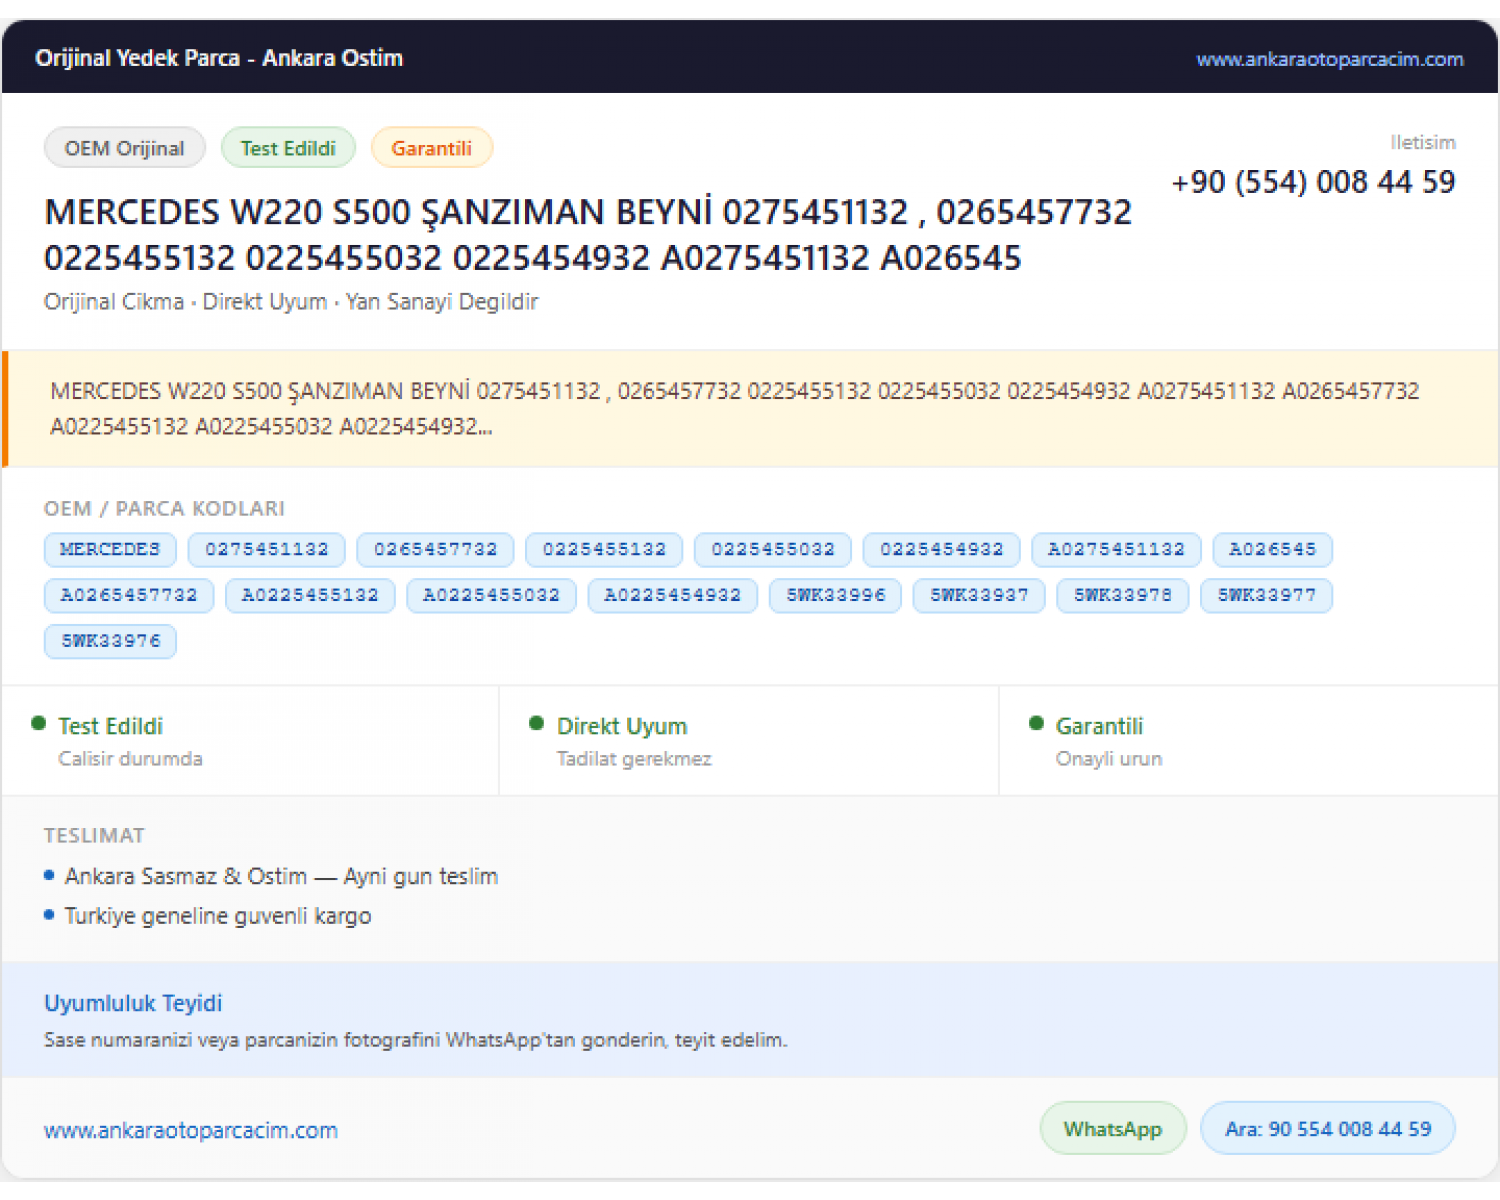Click the green dot beside Test Edildi
Screen dimensions: 1500x1200
click(39, 723)
